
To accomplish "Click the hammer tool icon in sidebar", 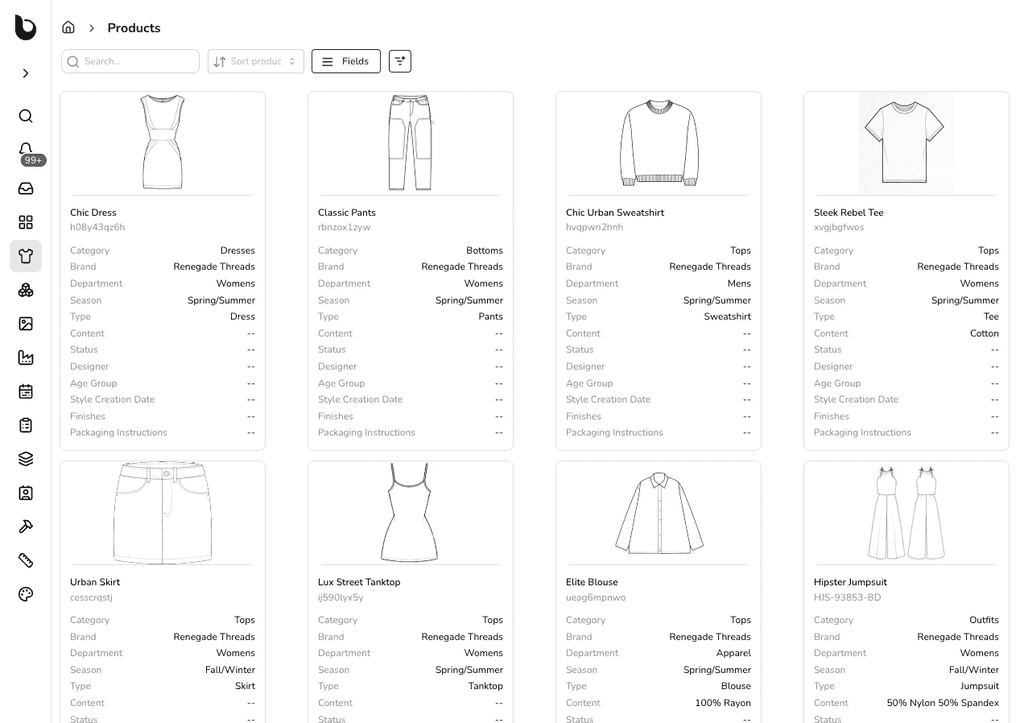I will pyautogui.click(x=25, y=526).
